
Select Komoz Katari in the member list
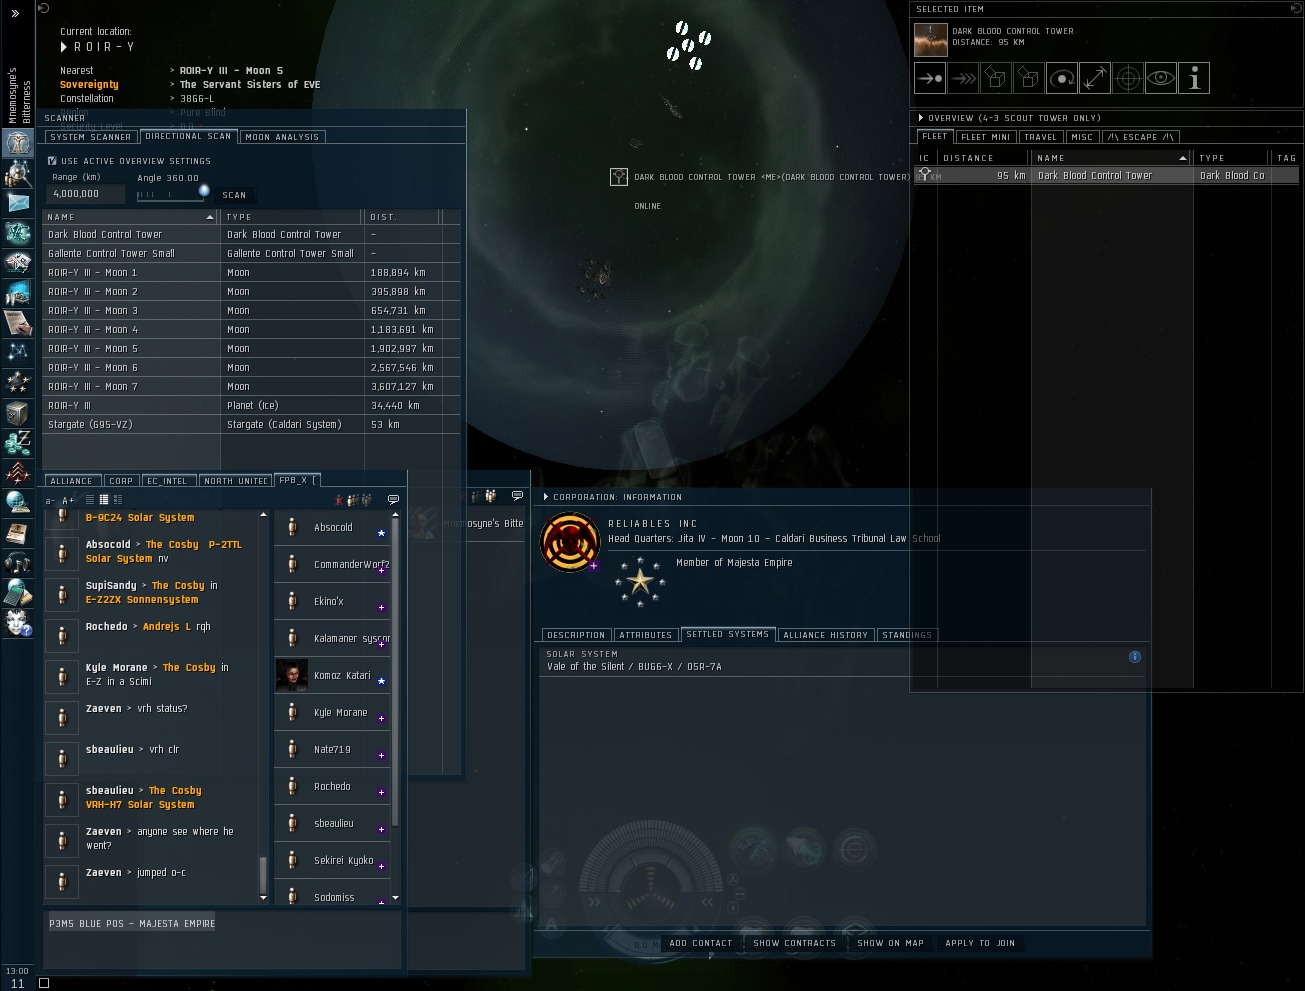coord(332,676)
